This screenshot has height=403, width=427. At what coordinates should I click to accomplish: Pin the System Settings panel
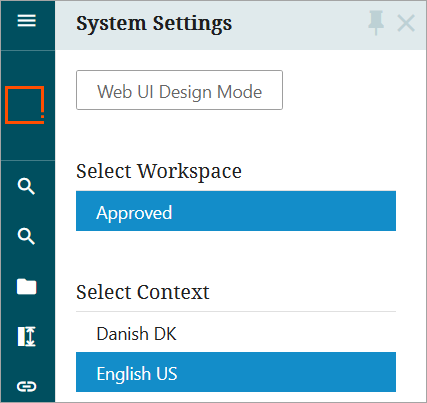tap(376, 23)
